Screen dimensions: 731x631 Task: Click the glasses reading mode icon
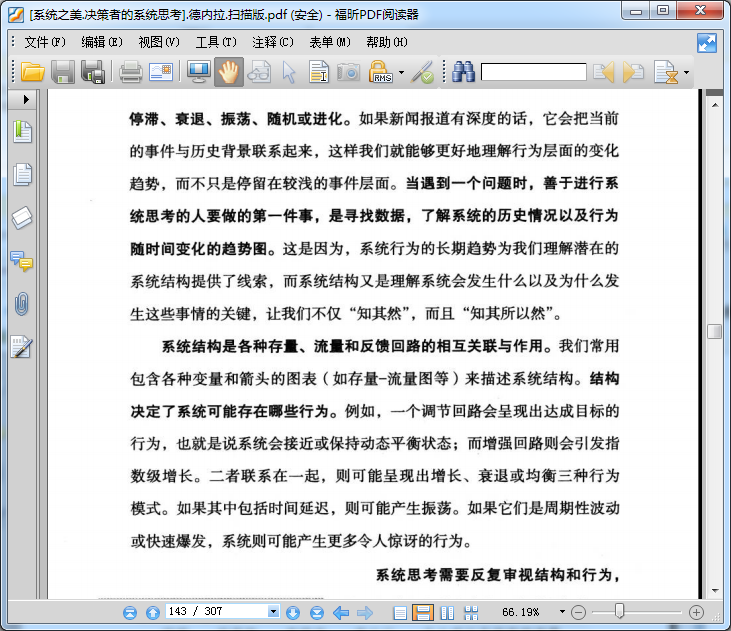259,72
